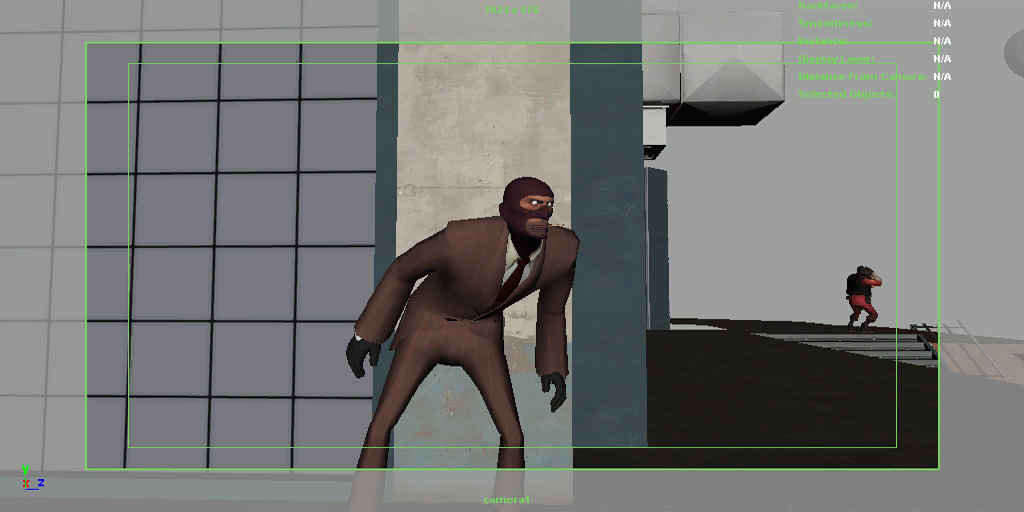The height and width of the screenshot is (512, 1024).
Task: Click the Selected Objects value '0'
Action: (936, 94)
